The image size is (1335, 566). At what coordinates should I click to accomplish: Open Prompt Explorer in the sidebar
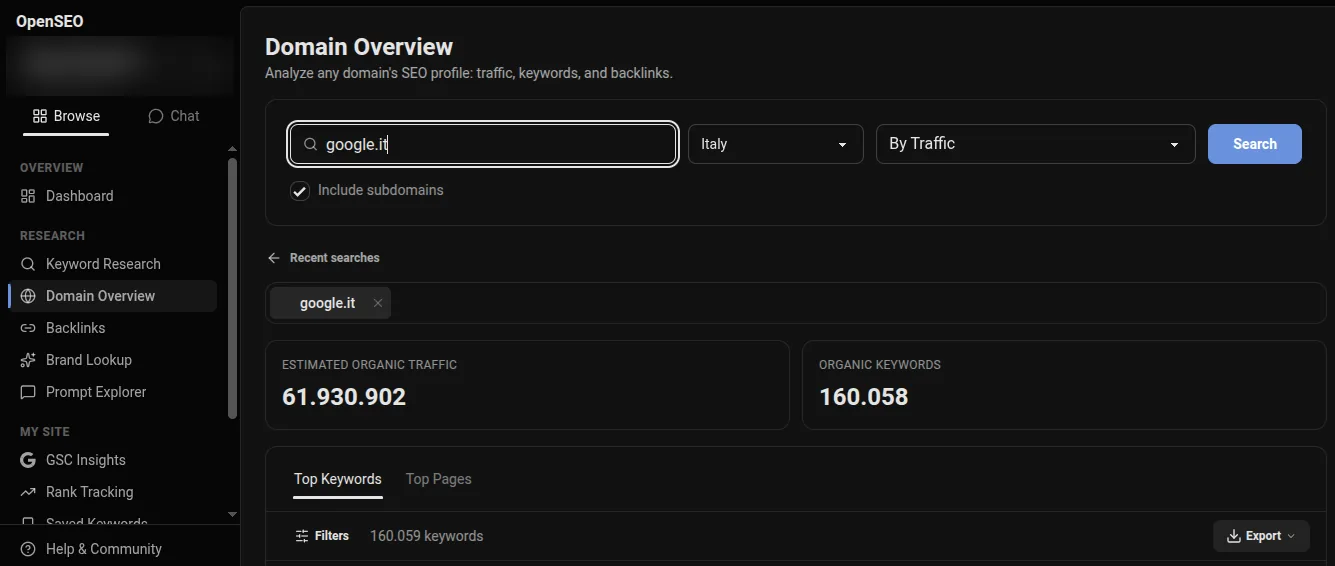[112, 392]
